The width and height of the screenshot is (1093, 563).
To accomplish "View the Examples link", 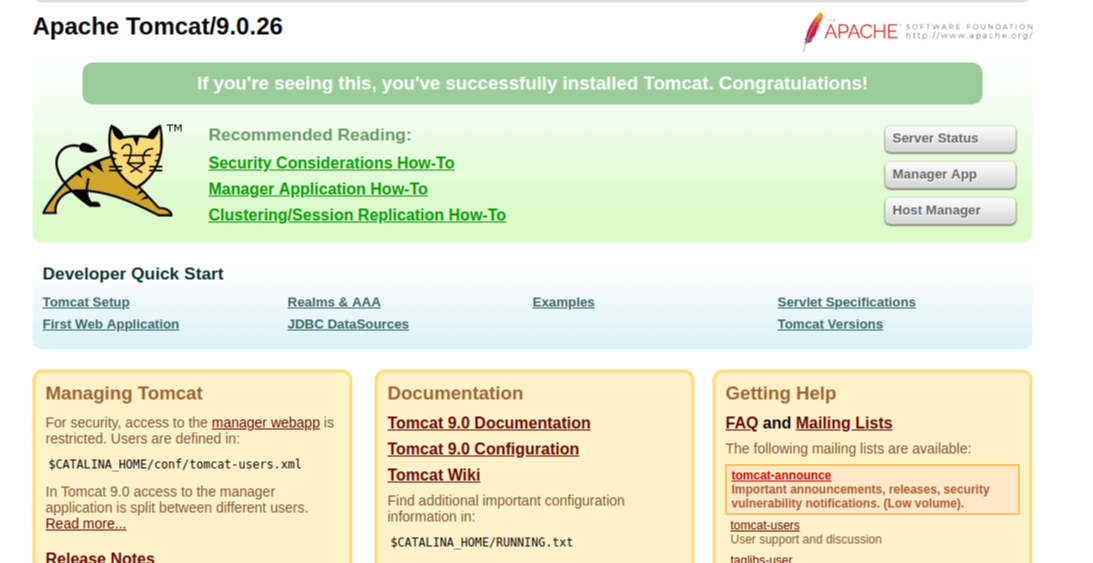I will click(563, 302).
